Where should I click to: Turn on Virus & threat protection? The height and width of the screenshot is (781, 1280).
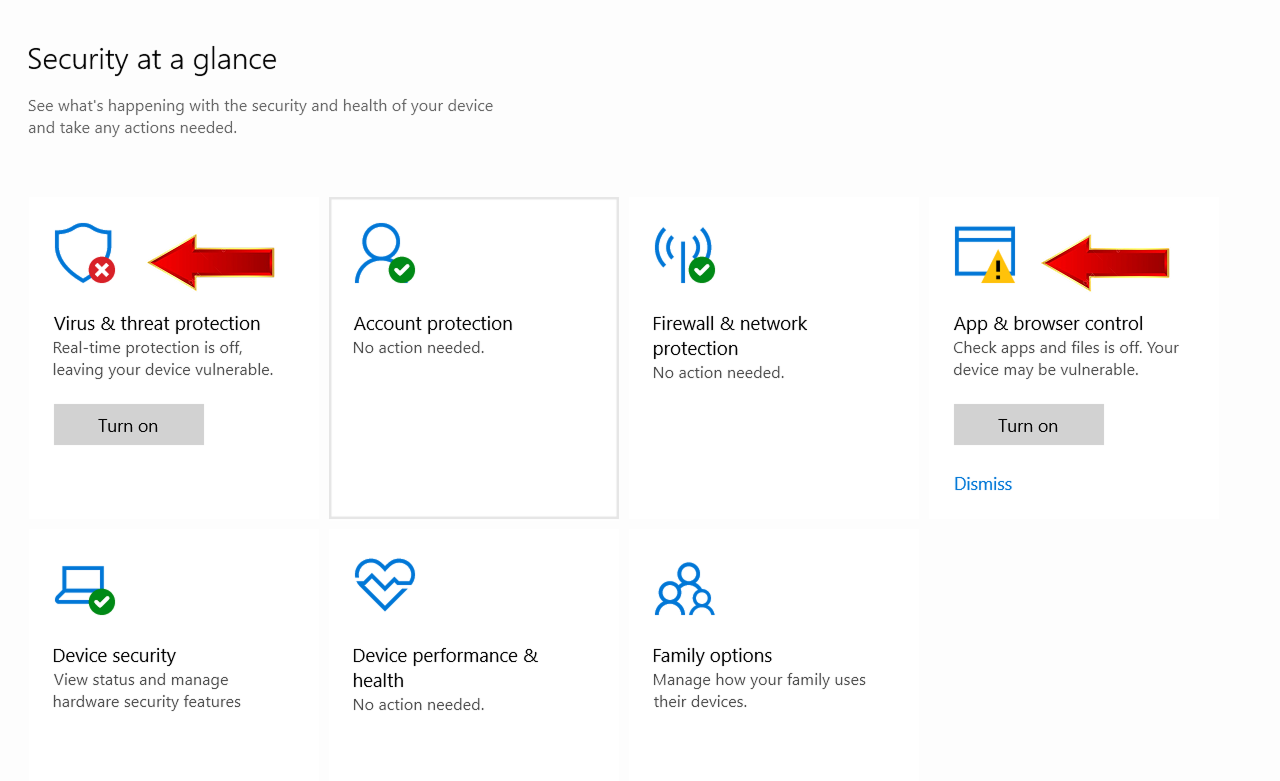[x=129, y=425]
